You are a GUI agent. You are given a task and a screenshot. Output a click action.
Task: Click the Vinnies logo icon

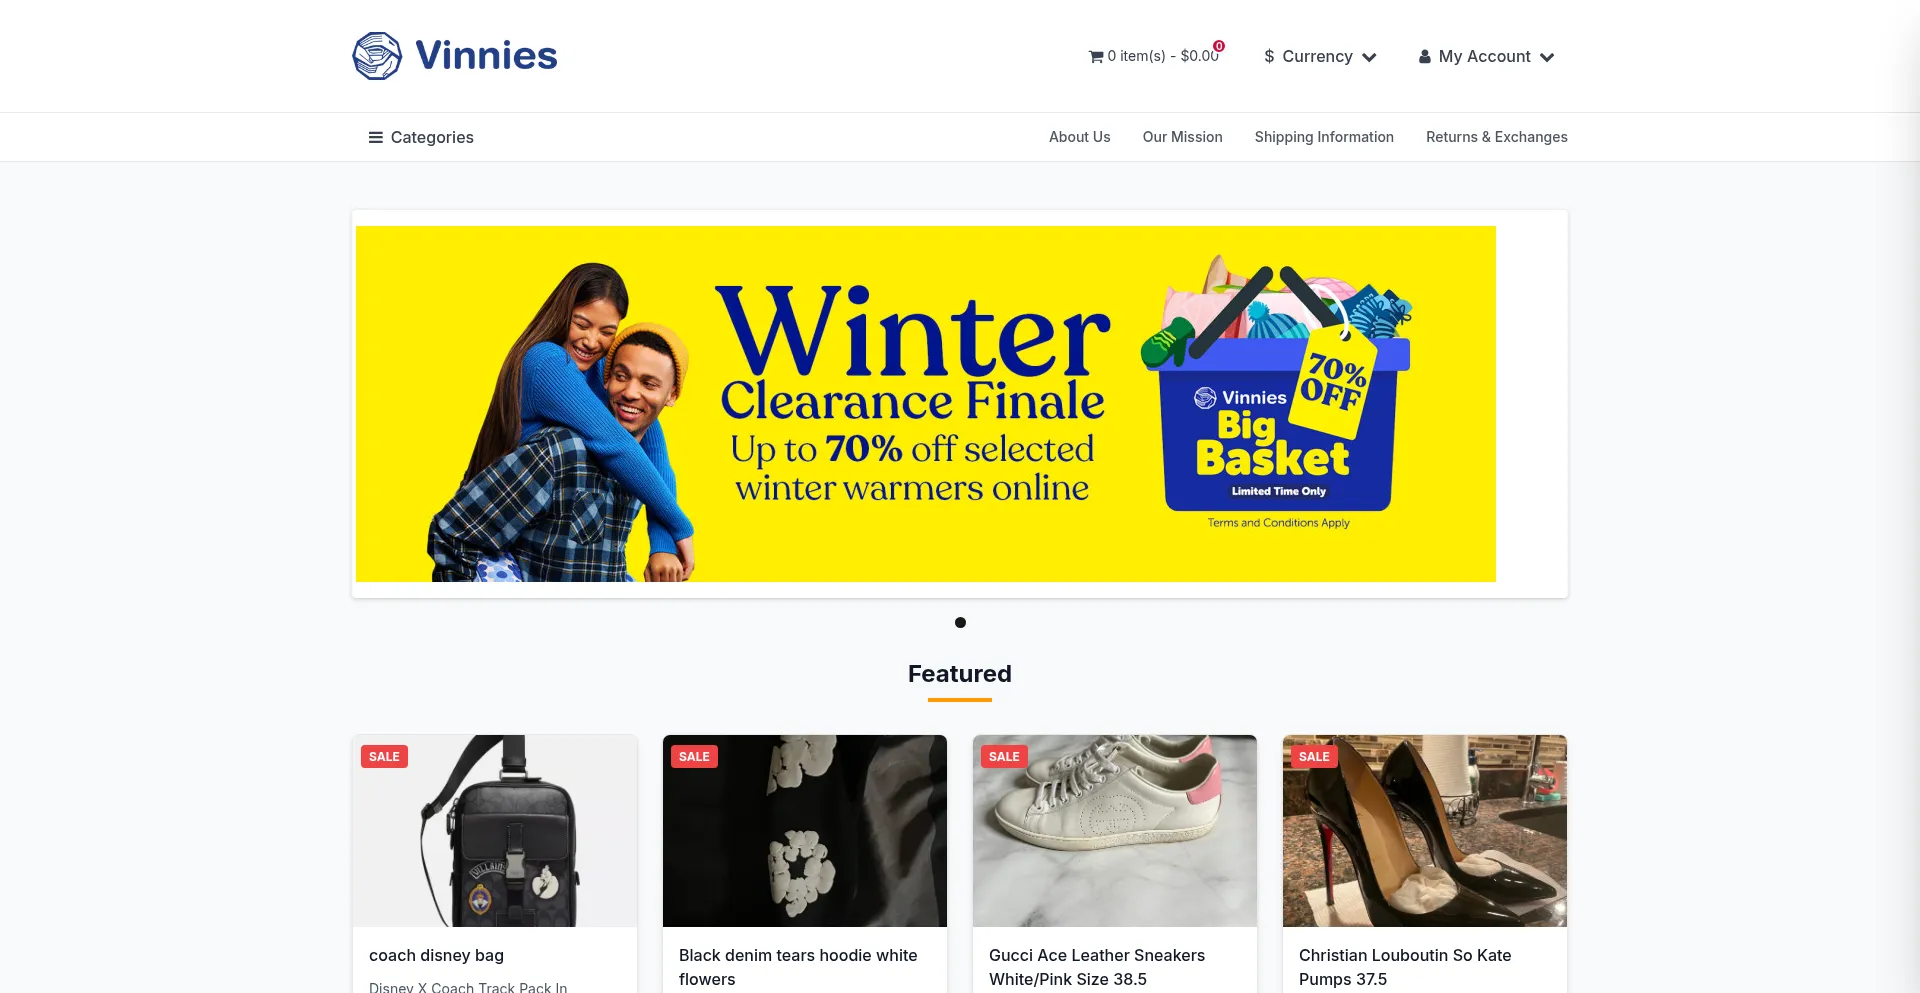(377, 56)
